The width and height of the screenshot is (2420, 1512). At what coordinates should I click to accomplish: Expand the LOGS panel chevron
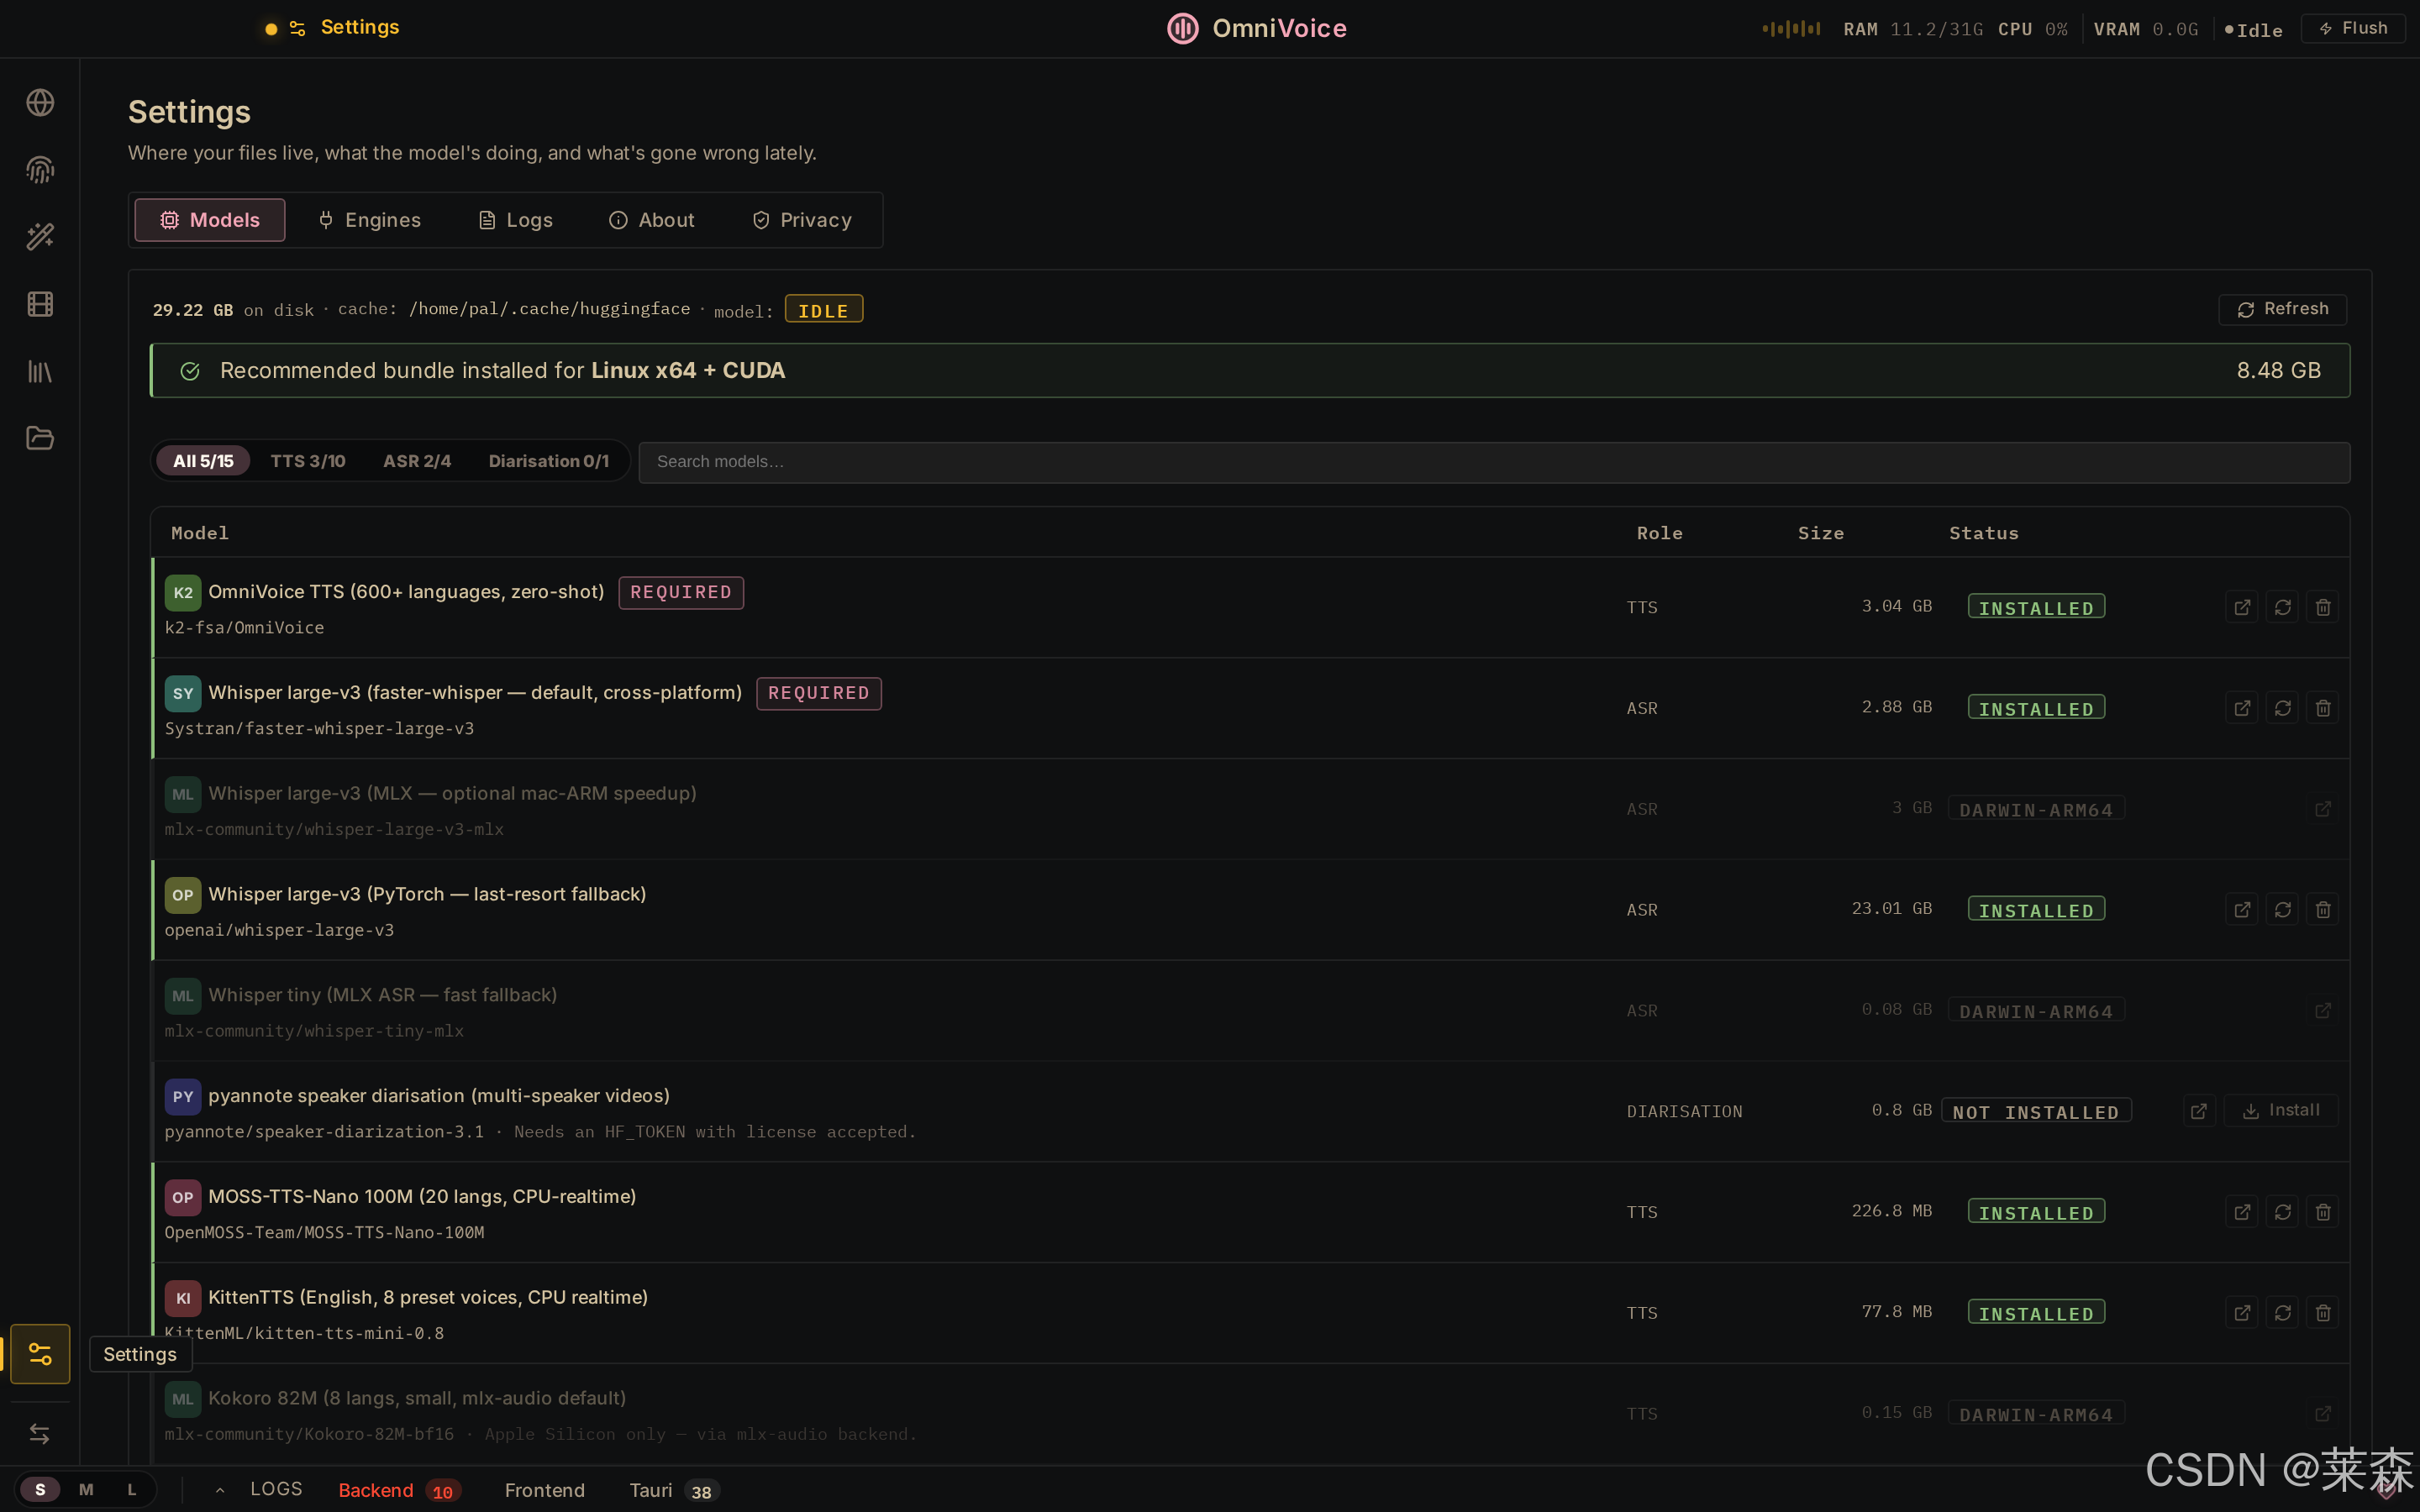220,1490
